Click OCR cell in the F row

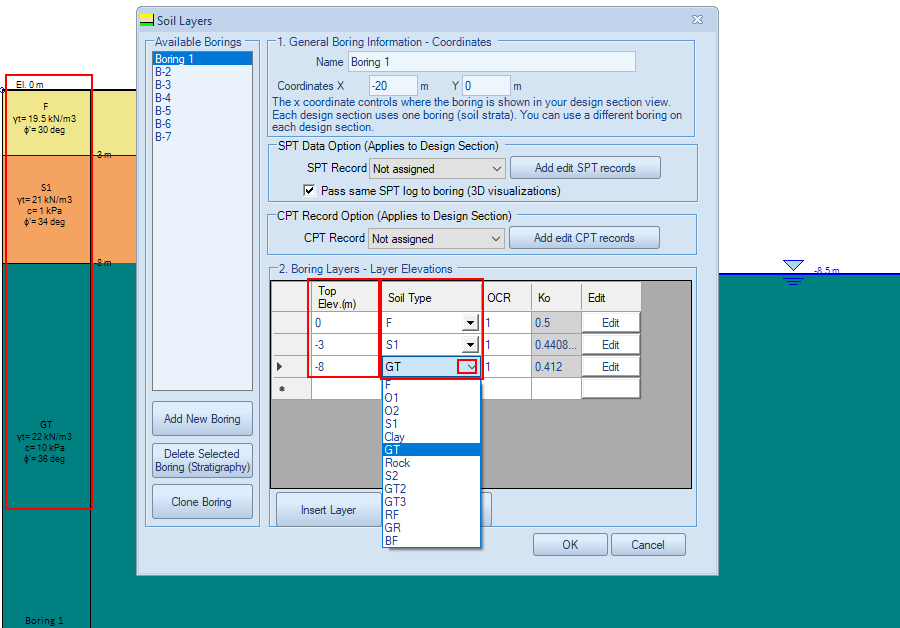coord(506,323)
